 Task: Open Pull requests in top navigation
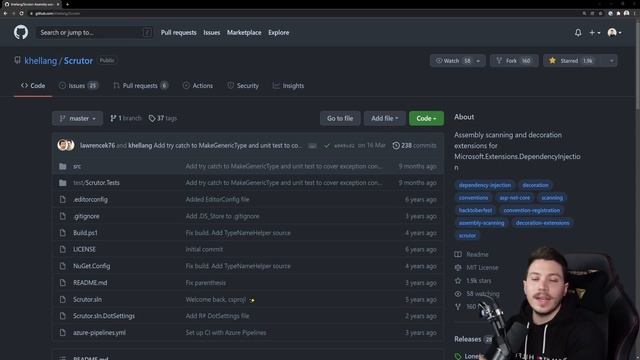pos(178,33)
